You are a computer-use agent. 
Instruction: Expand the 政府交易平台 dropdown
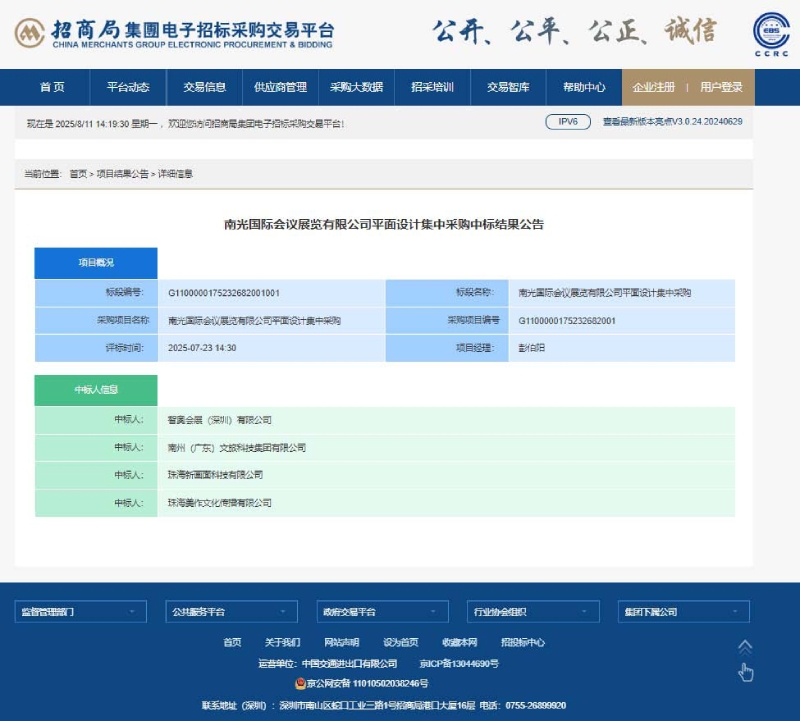[x=383, y=612]
